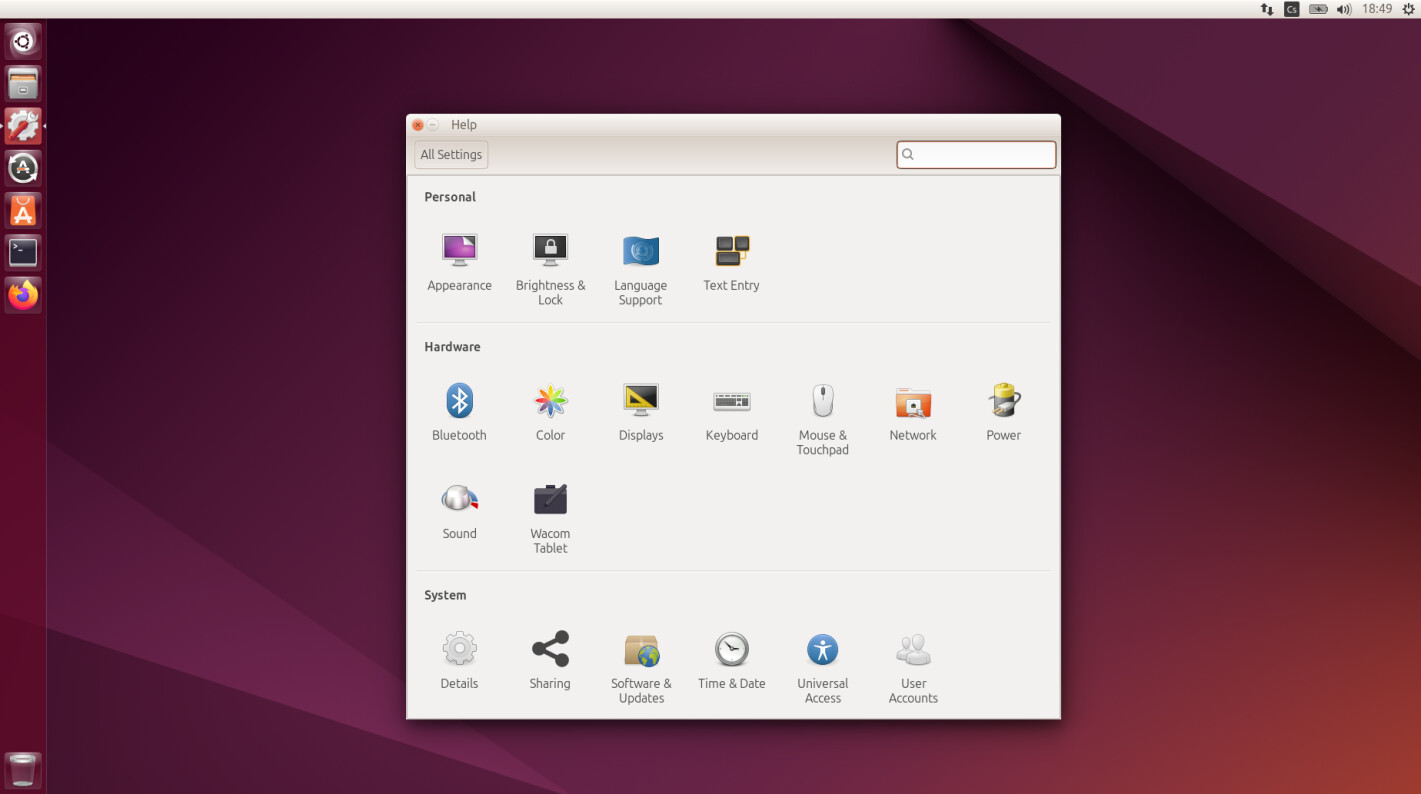
Task: Launch Firefox from the dock
Action: click(x=23, y=295)
